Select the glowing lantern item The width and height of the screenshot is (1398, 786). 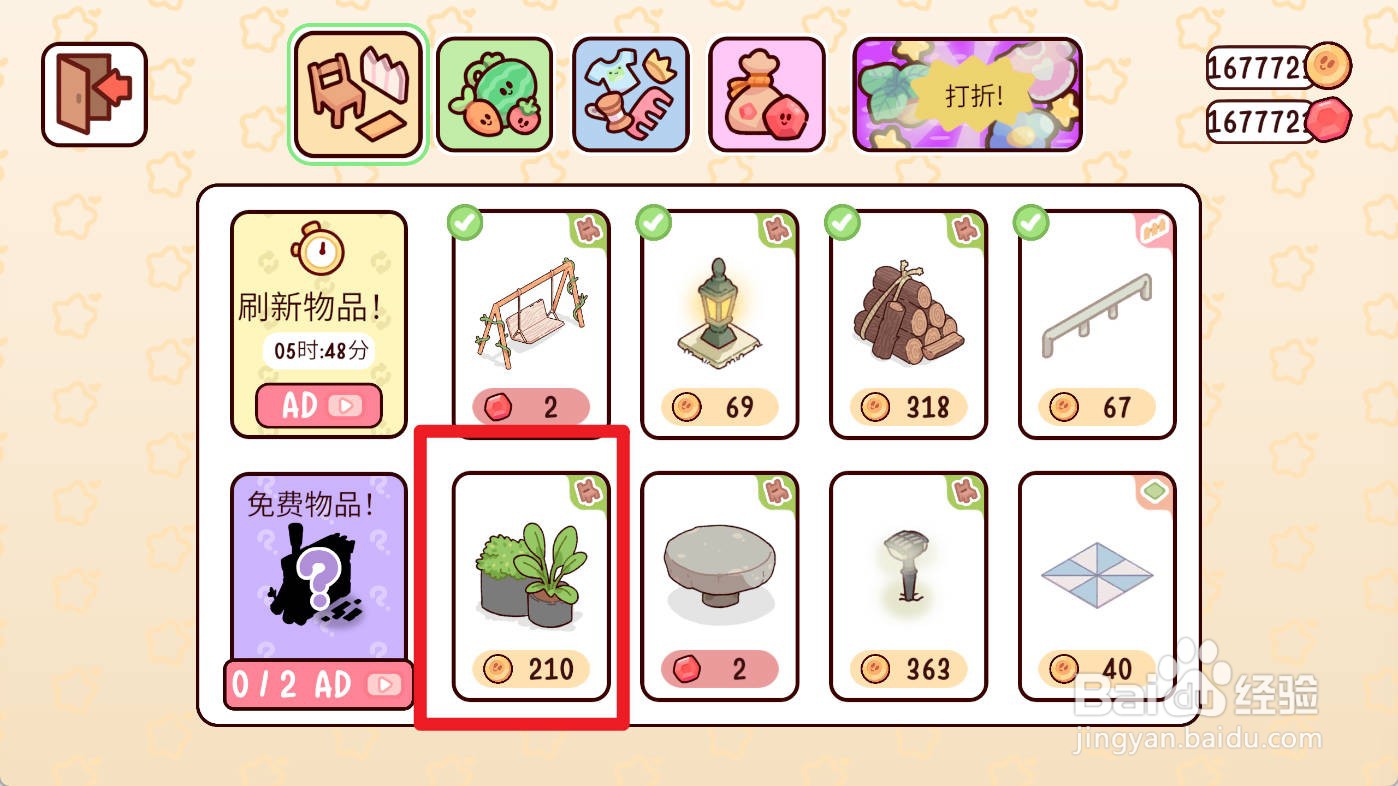(x=719, y=324)
